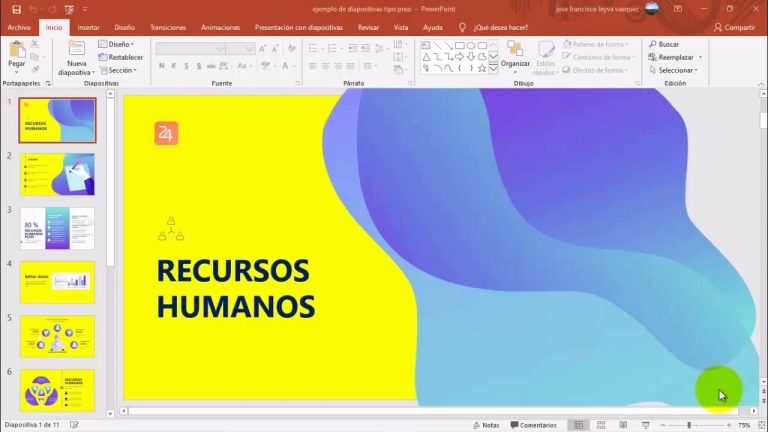This screenshot has width=768, height=432.
Task: Select slide 6 thumbnail
Action: click(58, 390)
